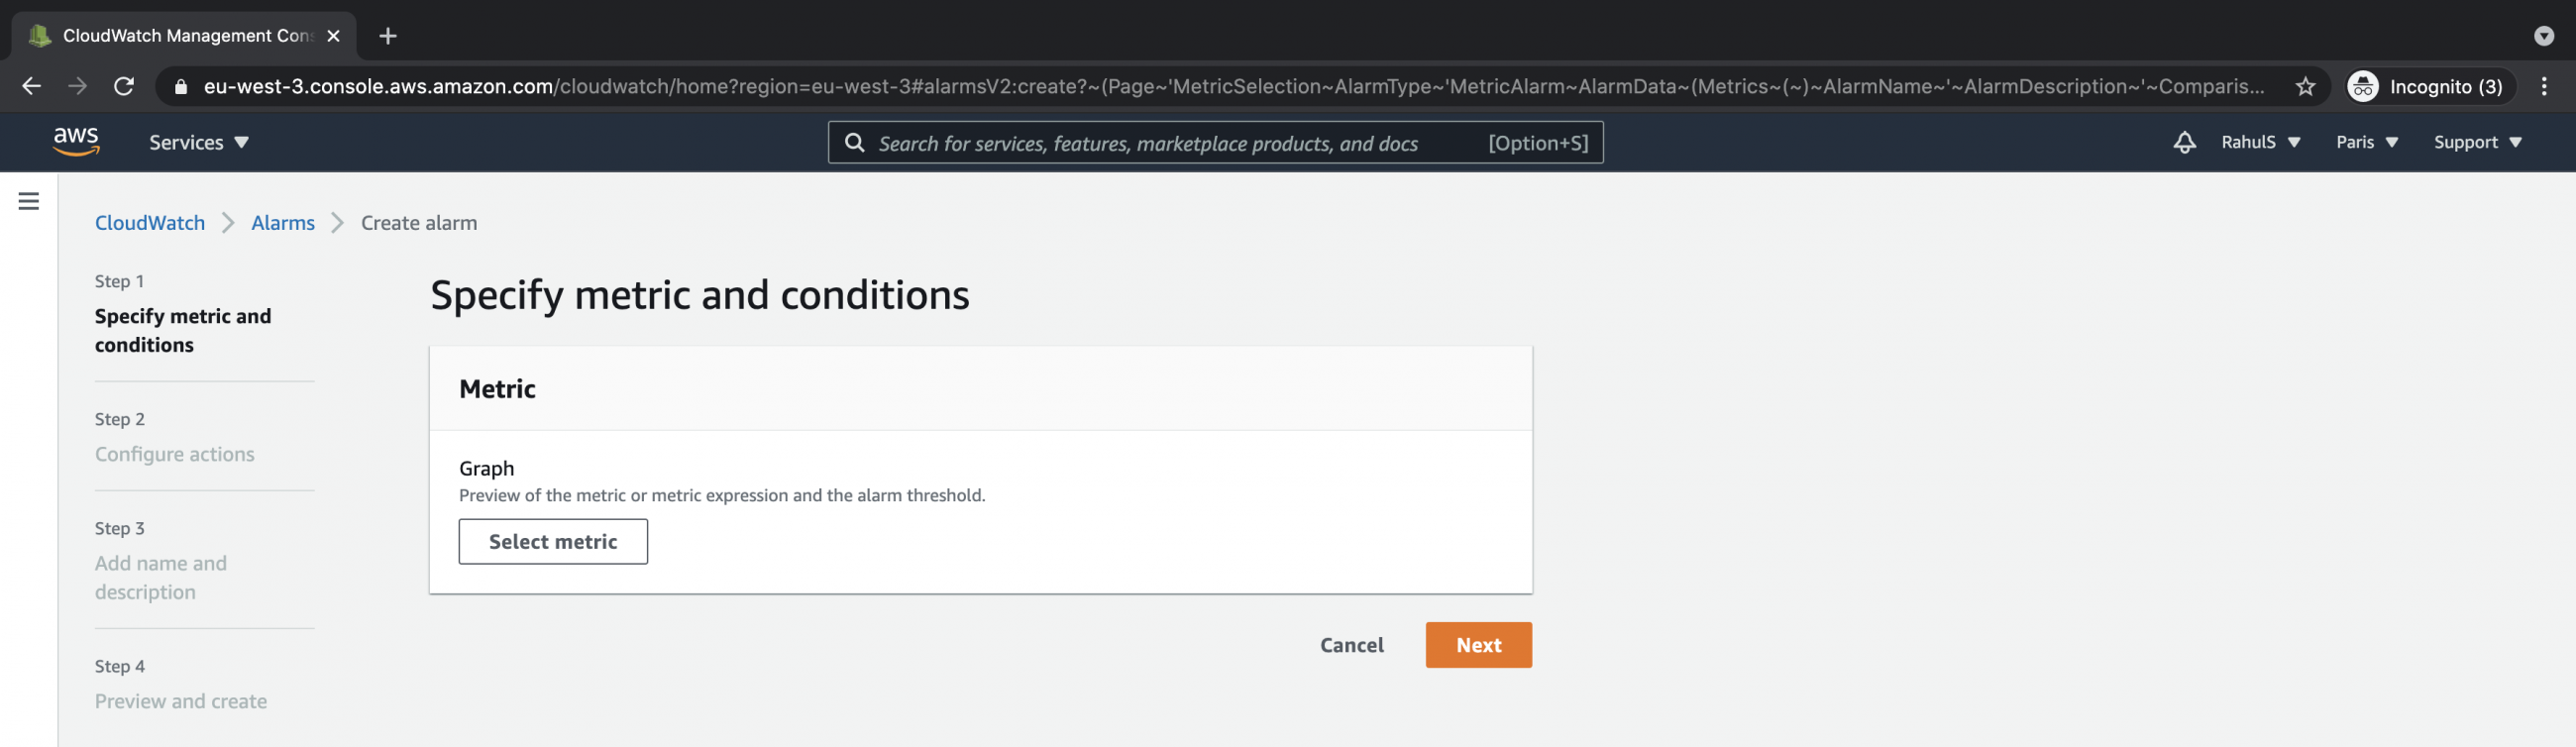Reload the page using the refresh icon
Image resolution: width=2576 pixels, height=747 pixels.
pos(124,87)
